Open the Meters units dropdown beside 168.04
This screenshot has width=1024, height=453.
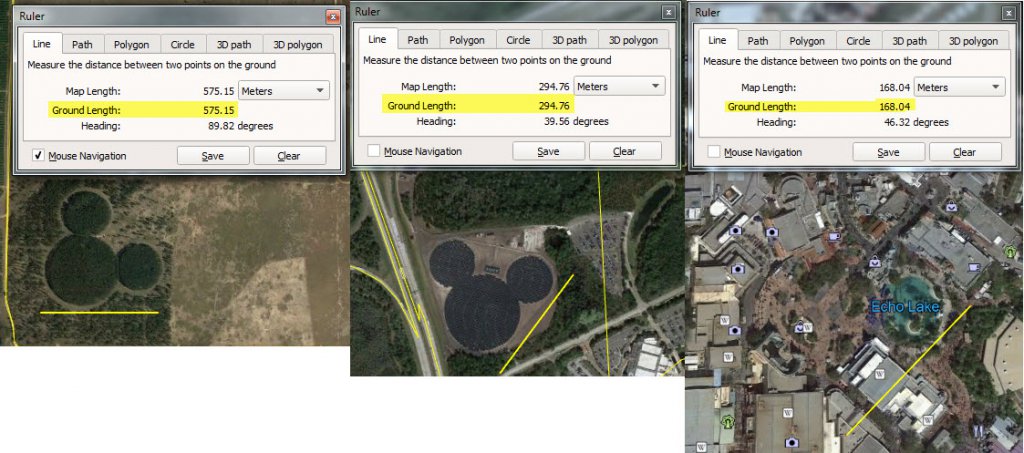coord(960,88)
